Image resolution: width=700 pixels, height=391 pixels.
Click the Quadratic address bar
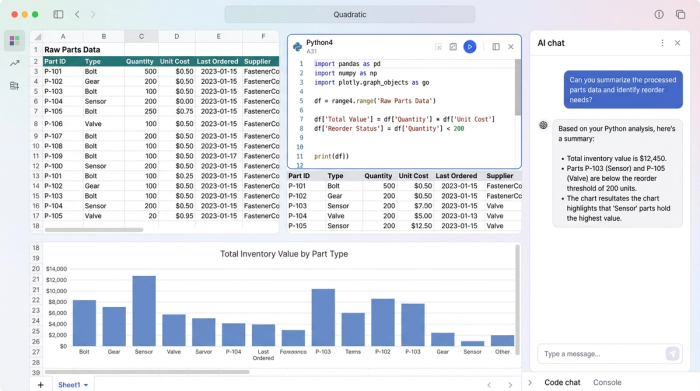(x=350, y=14)
